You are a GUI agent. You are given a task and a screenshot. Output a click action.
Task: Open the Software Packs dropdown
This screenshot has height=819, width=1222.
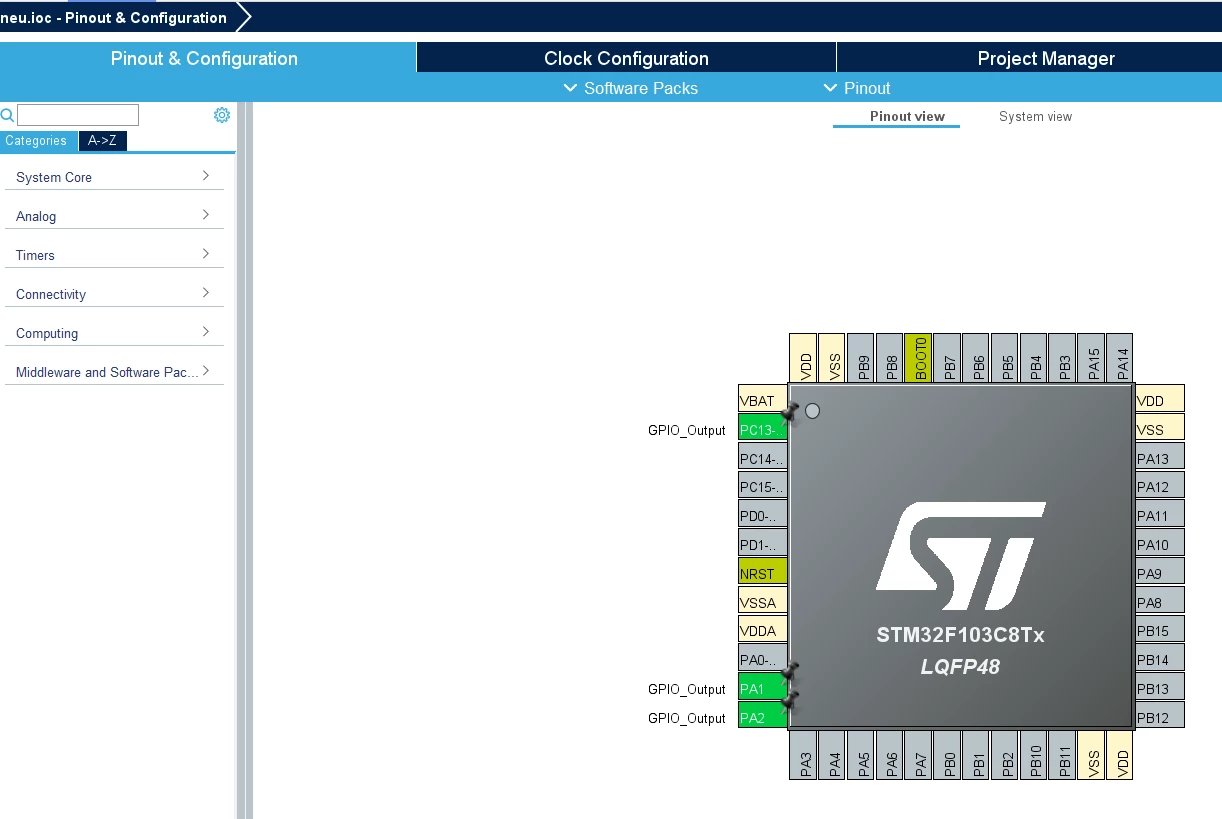coord(631,88)
